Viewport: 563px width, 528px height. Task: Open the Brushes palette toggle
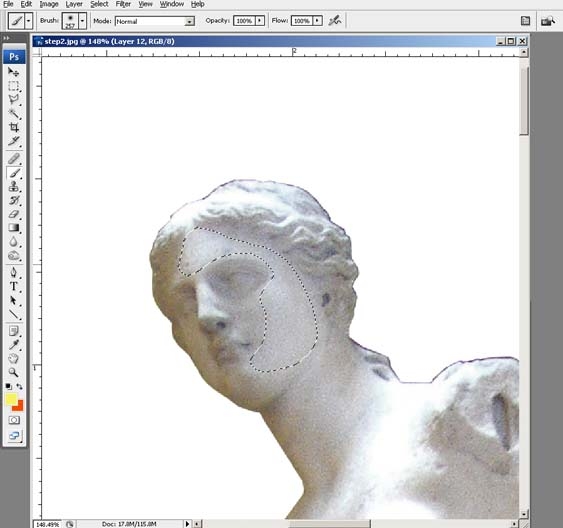(525, 21)
